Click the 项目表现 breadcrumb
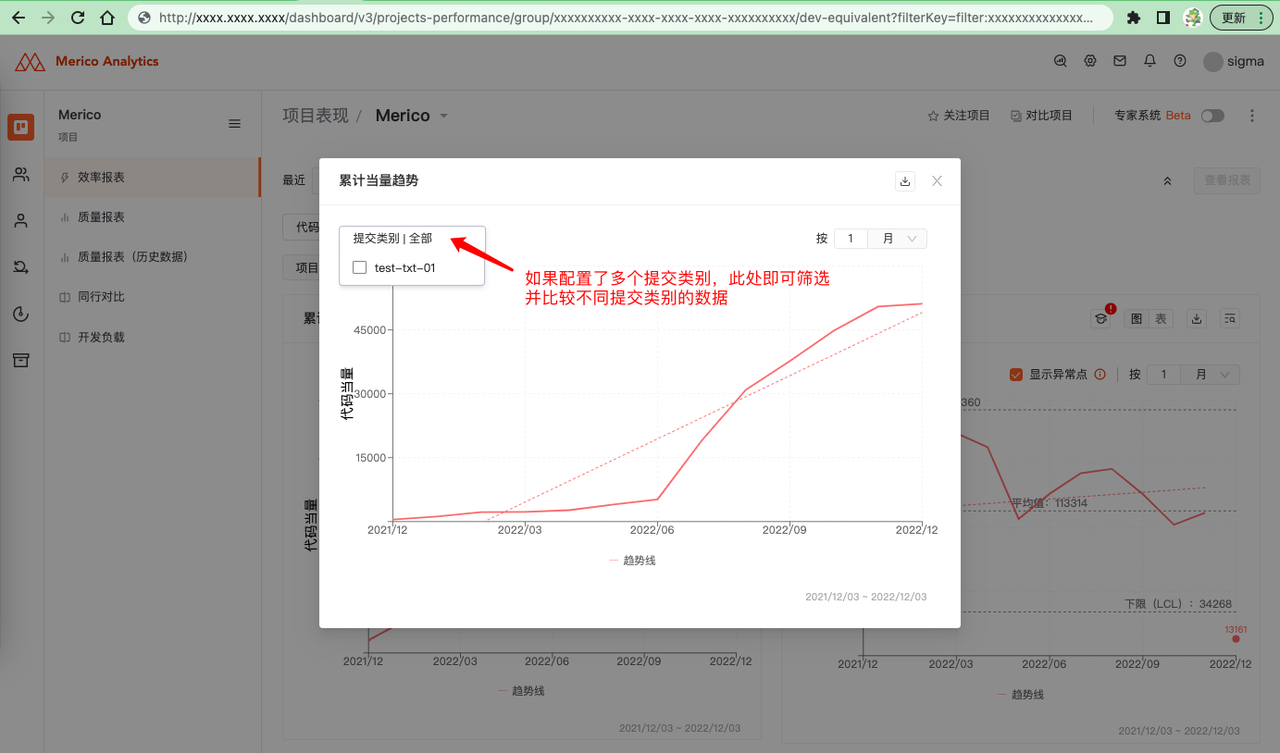 [x=316, y=116]
